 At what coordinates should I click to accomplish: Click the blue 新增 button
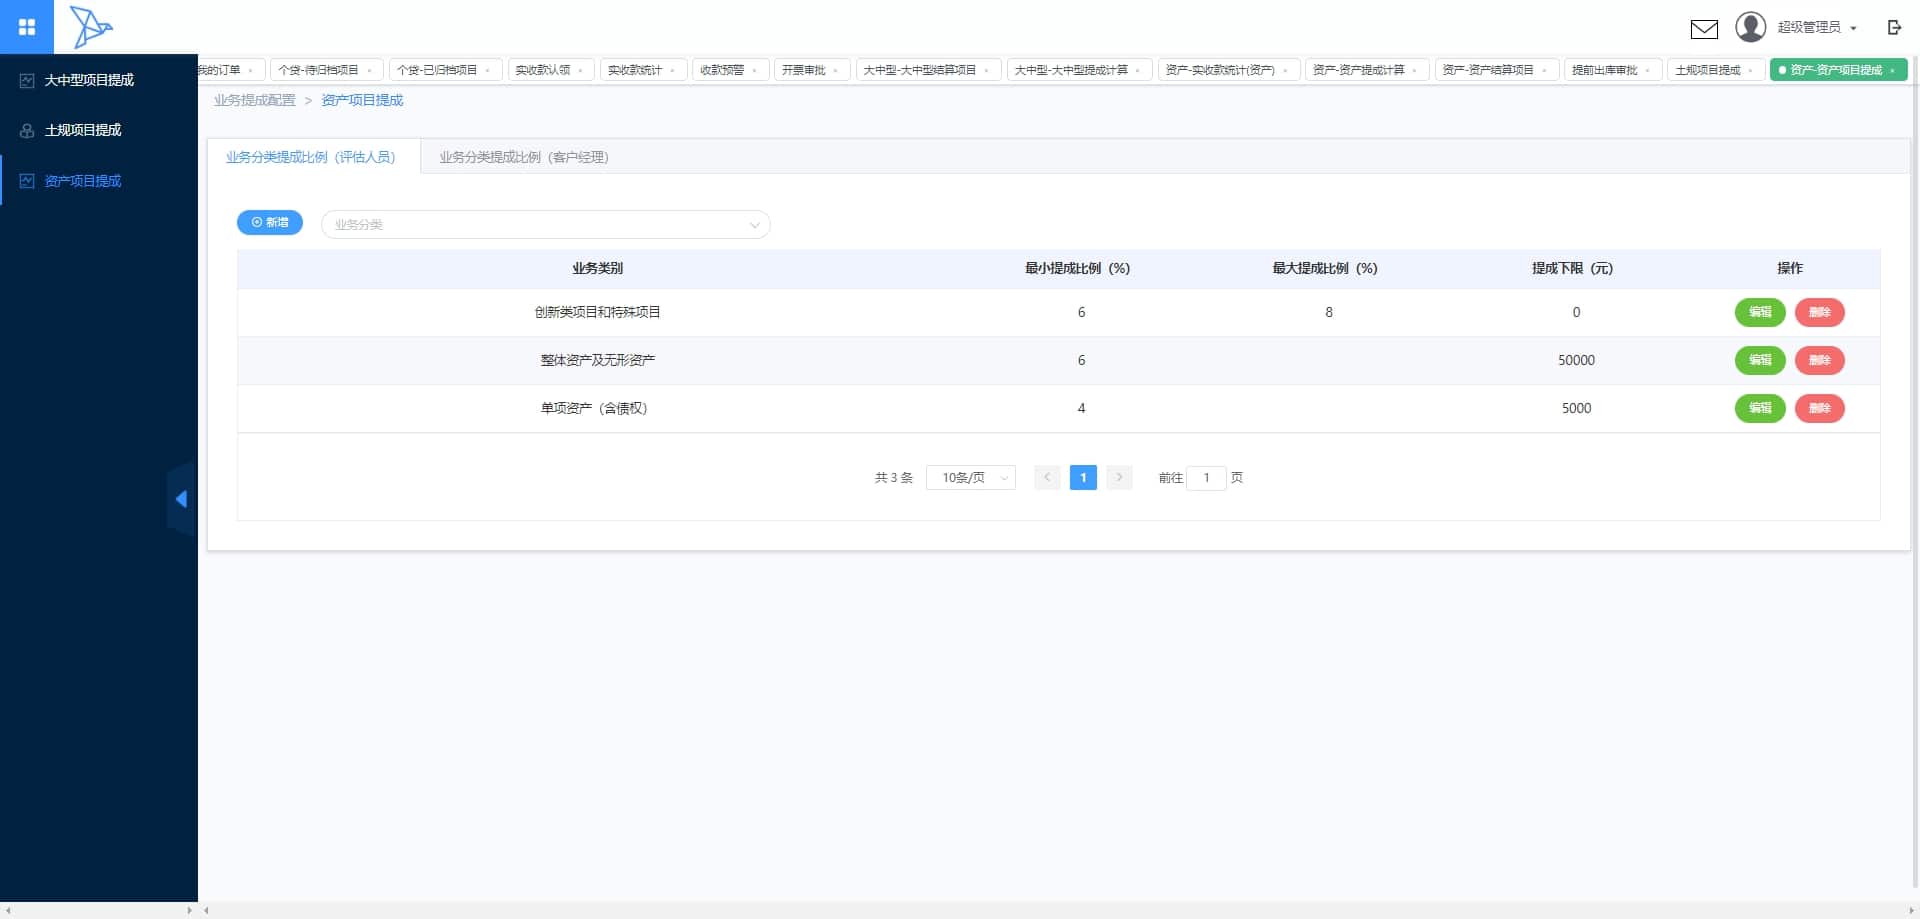pos(270,222)
